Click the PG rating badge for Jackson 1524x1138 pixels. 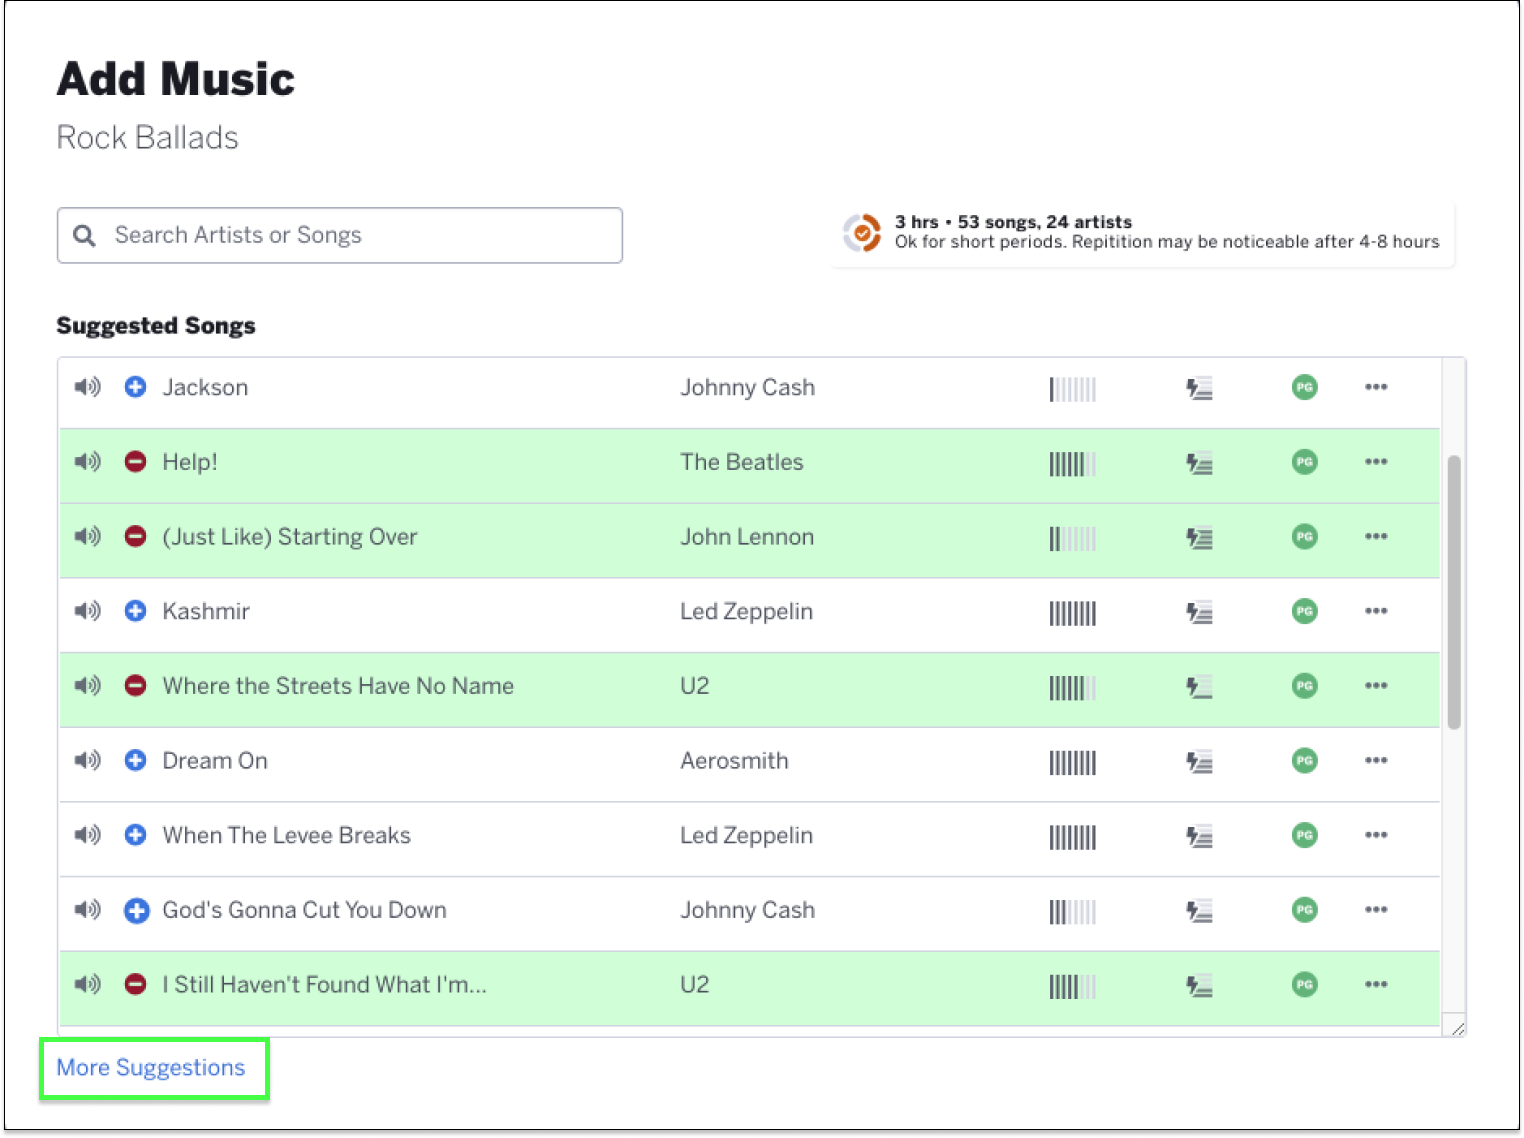[1304, 387]
